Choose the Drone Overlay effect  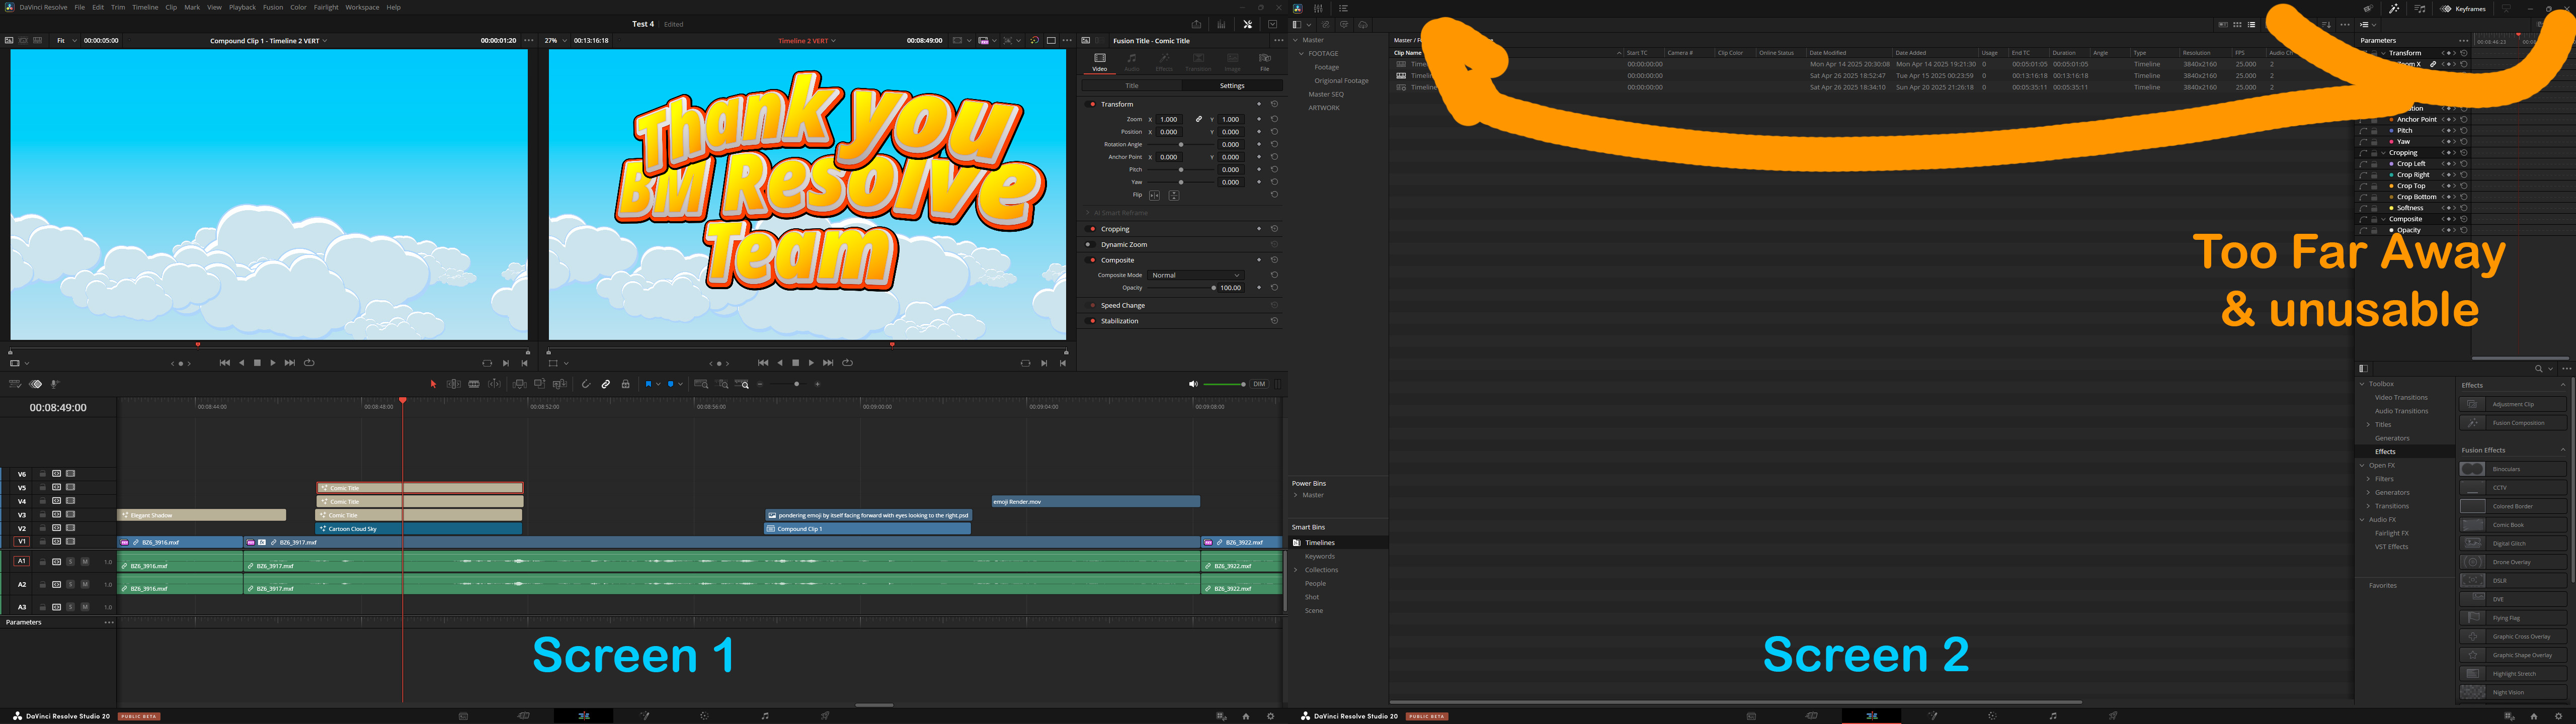tap(2513, 562)
